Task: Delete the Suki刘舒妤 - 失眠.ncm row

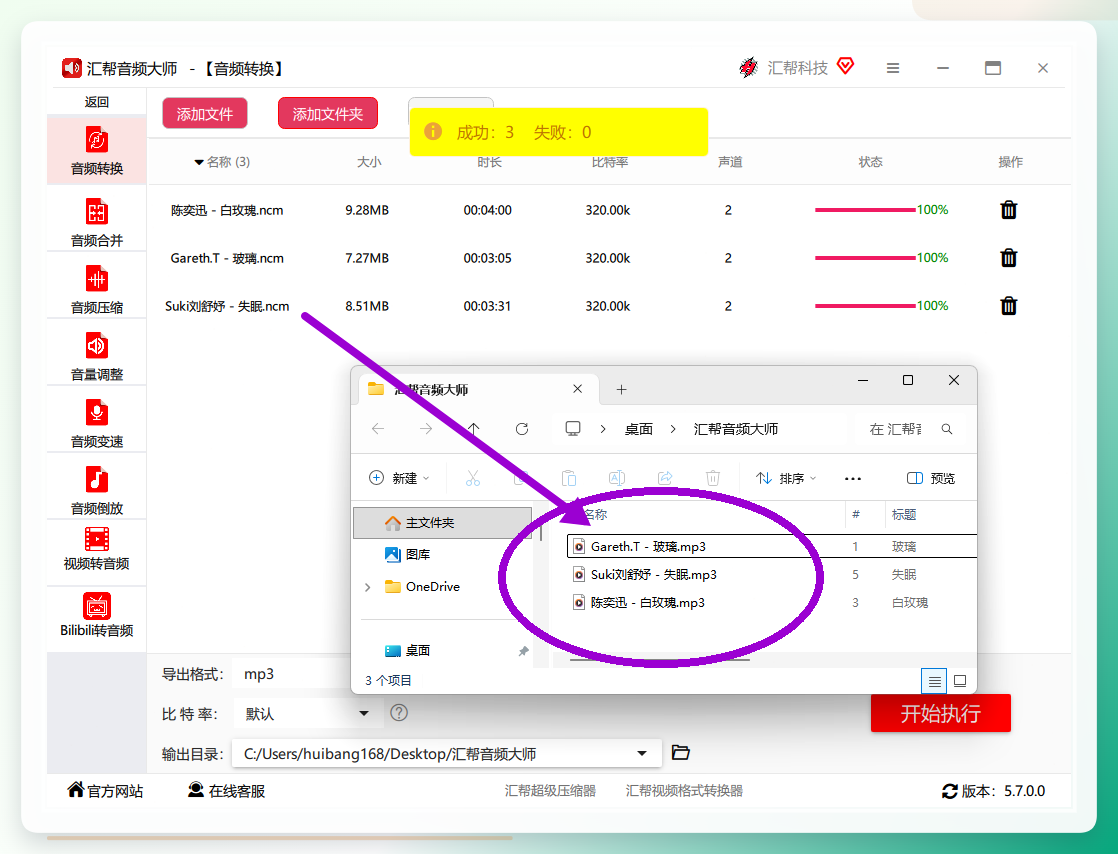Action: 1008,306
